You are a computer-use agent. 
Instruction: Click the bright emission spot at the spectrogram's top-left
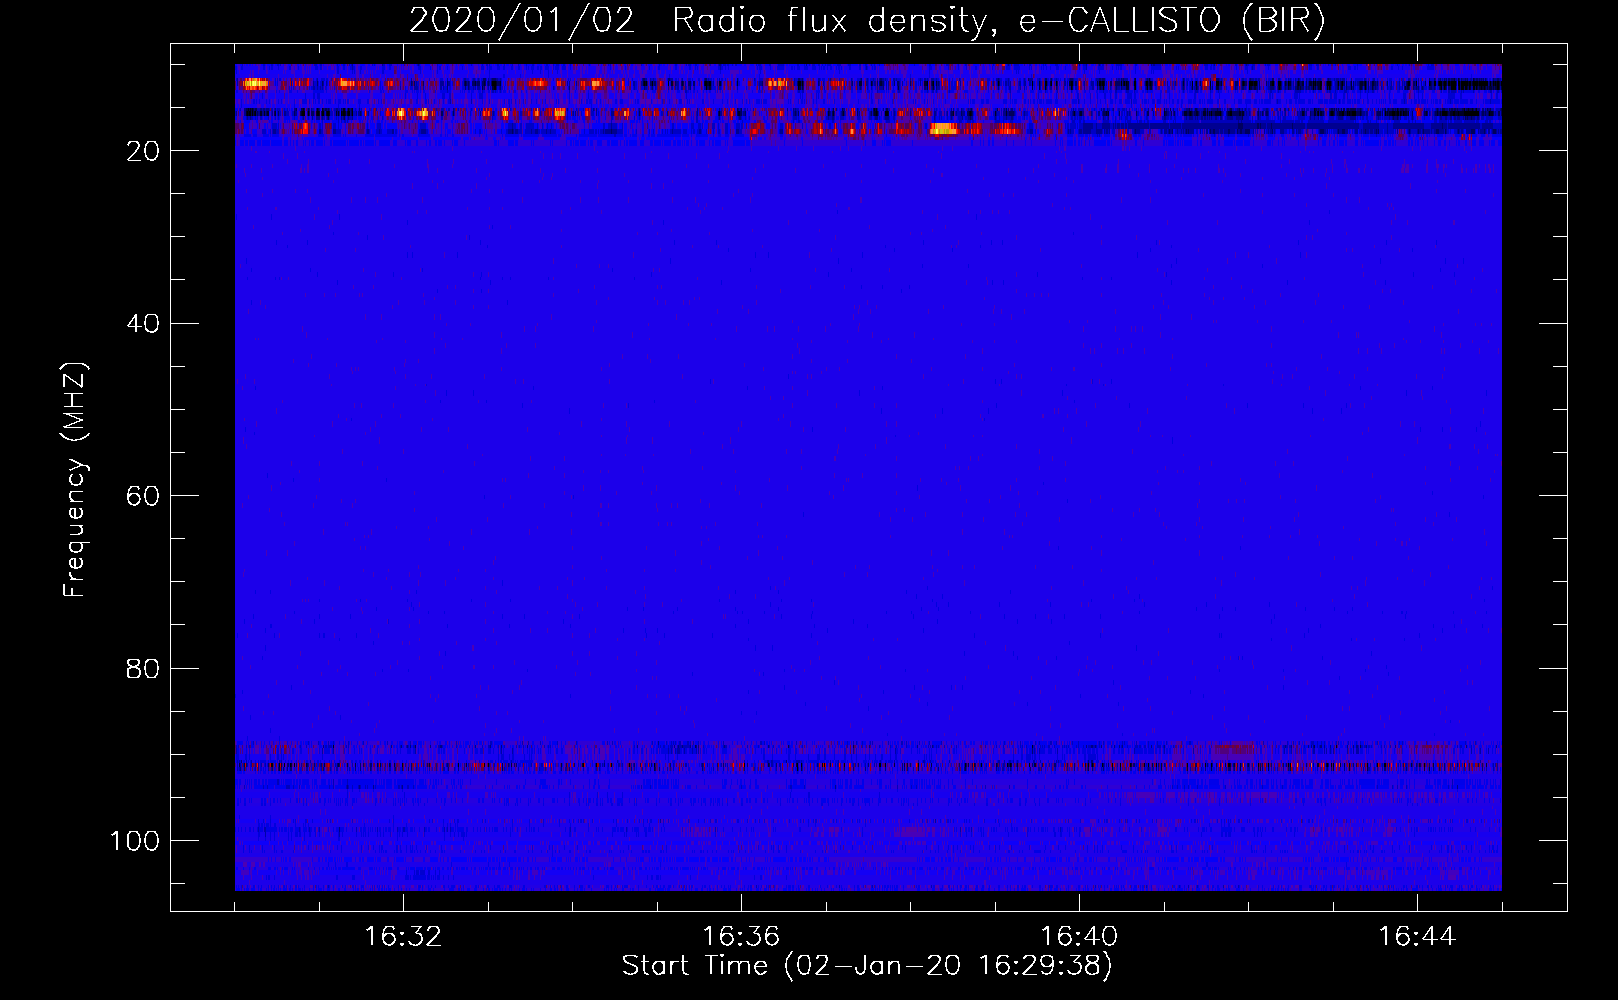255,84
